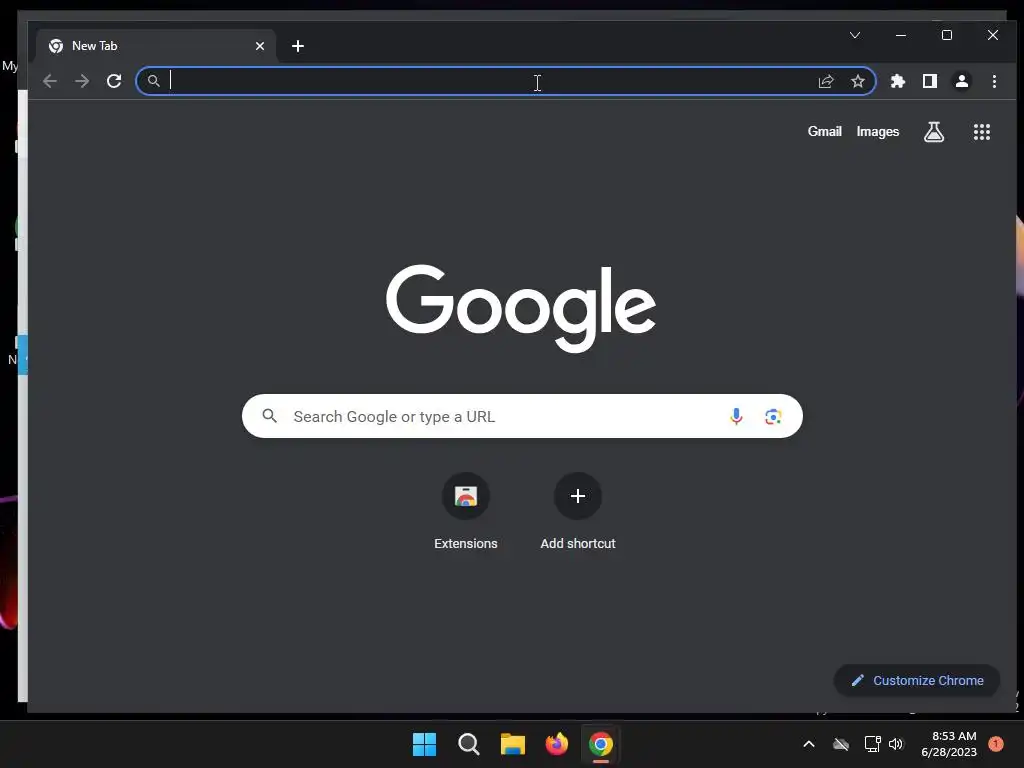Click the Google logo

tap(520, 308)
